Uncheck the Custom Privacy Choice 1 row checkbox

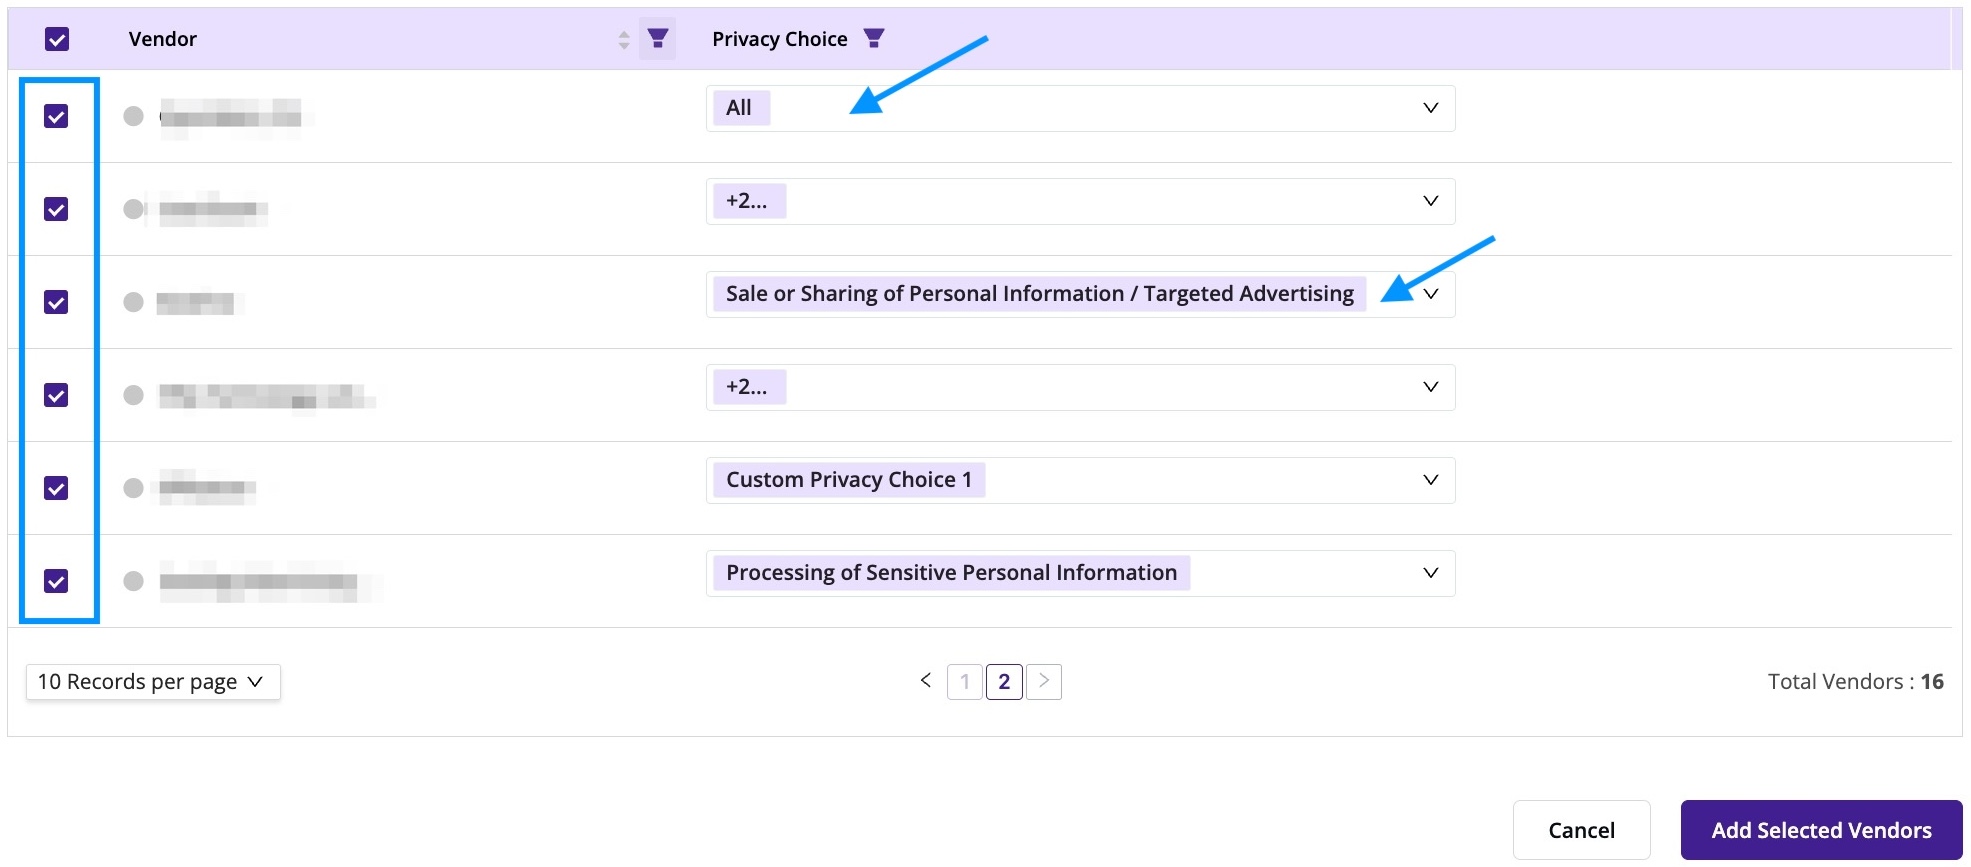click(56, 488)
